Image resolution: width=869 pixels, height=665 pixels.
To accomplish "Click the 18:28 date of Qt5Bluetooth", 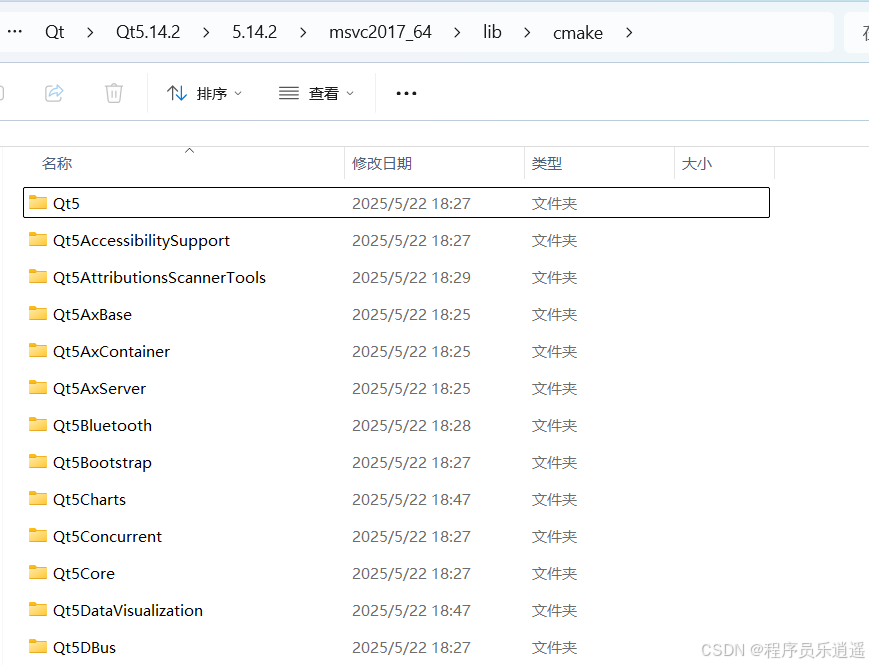I will tap(411, 426).
